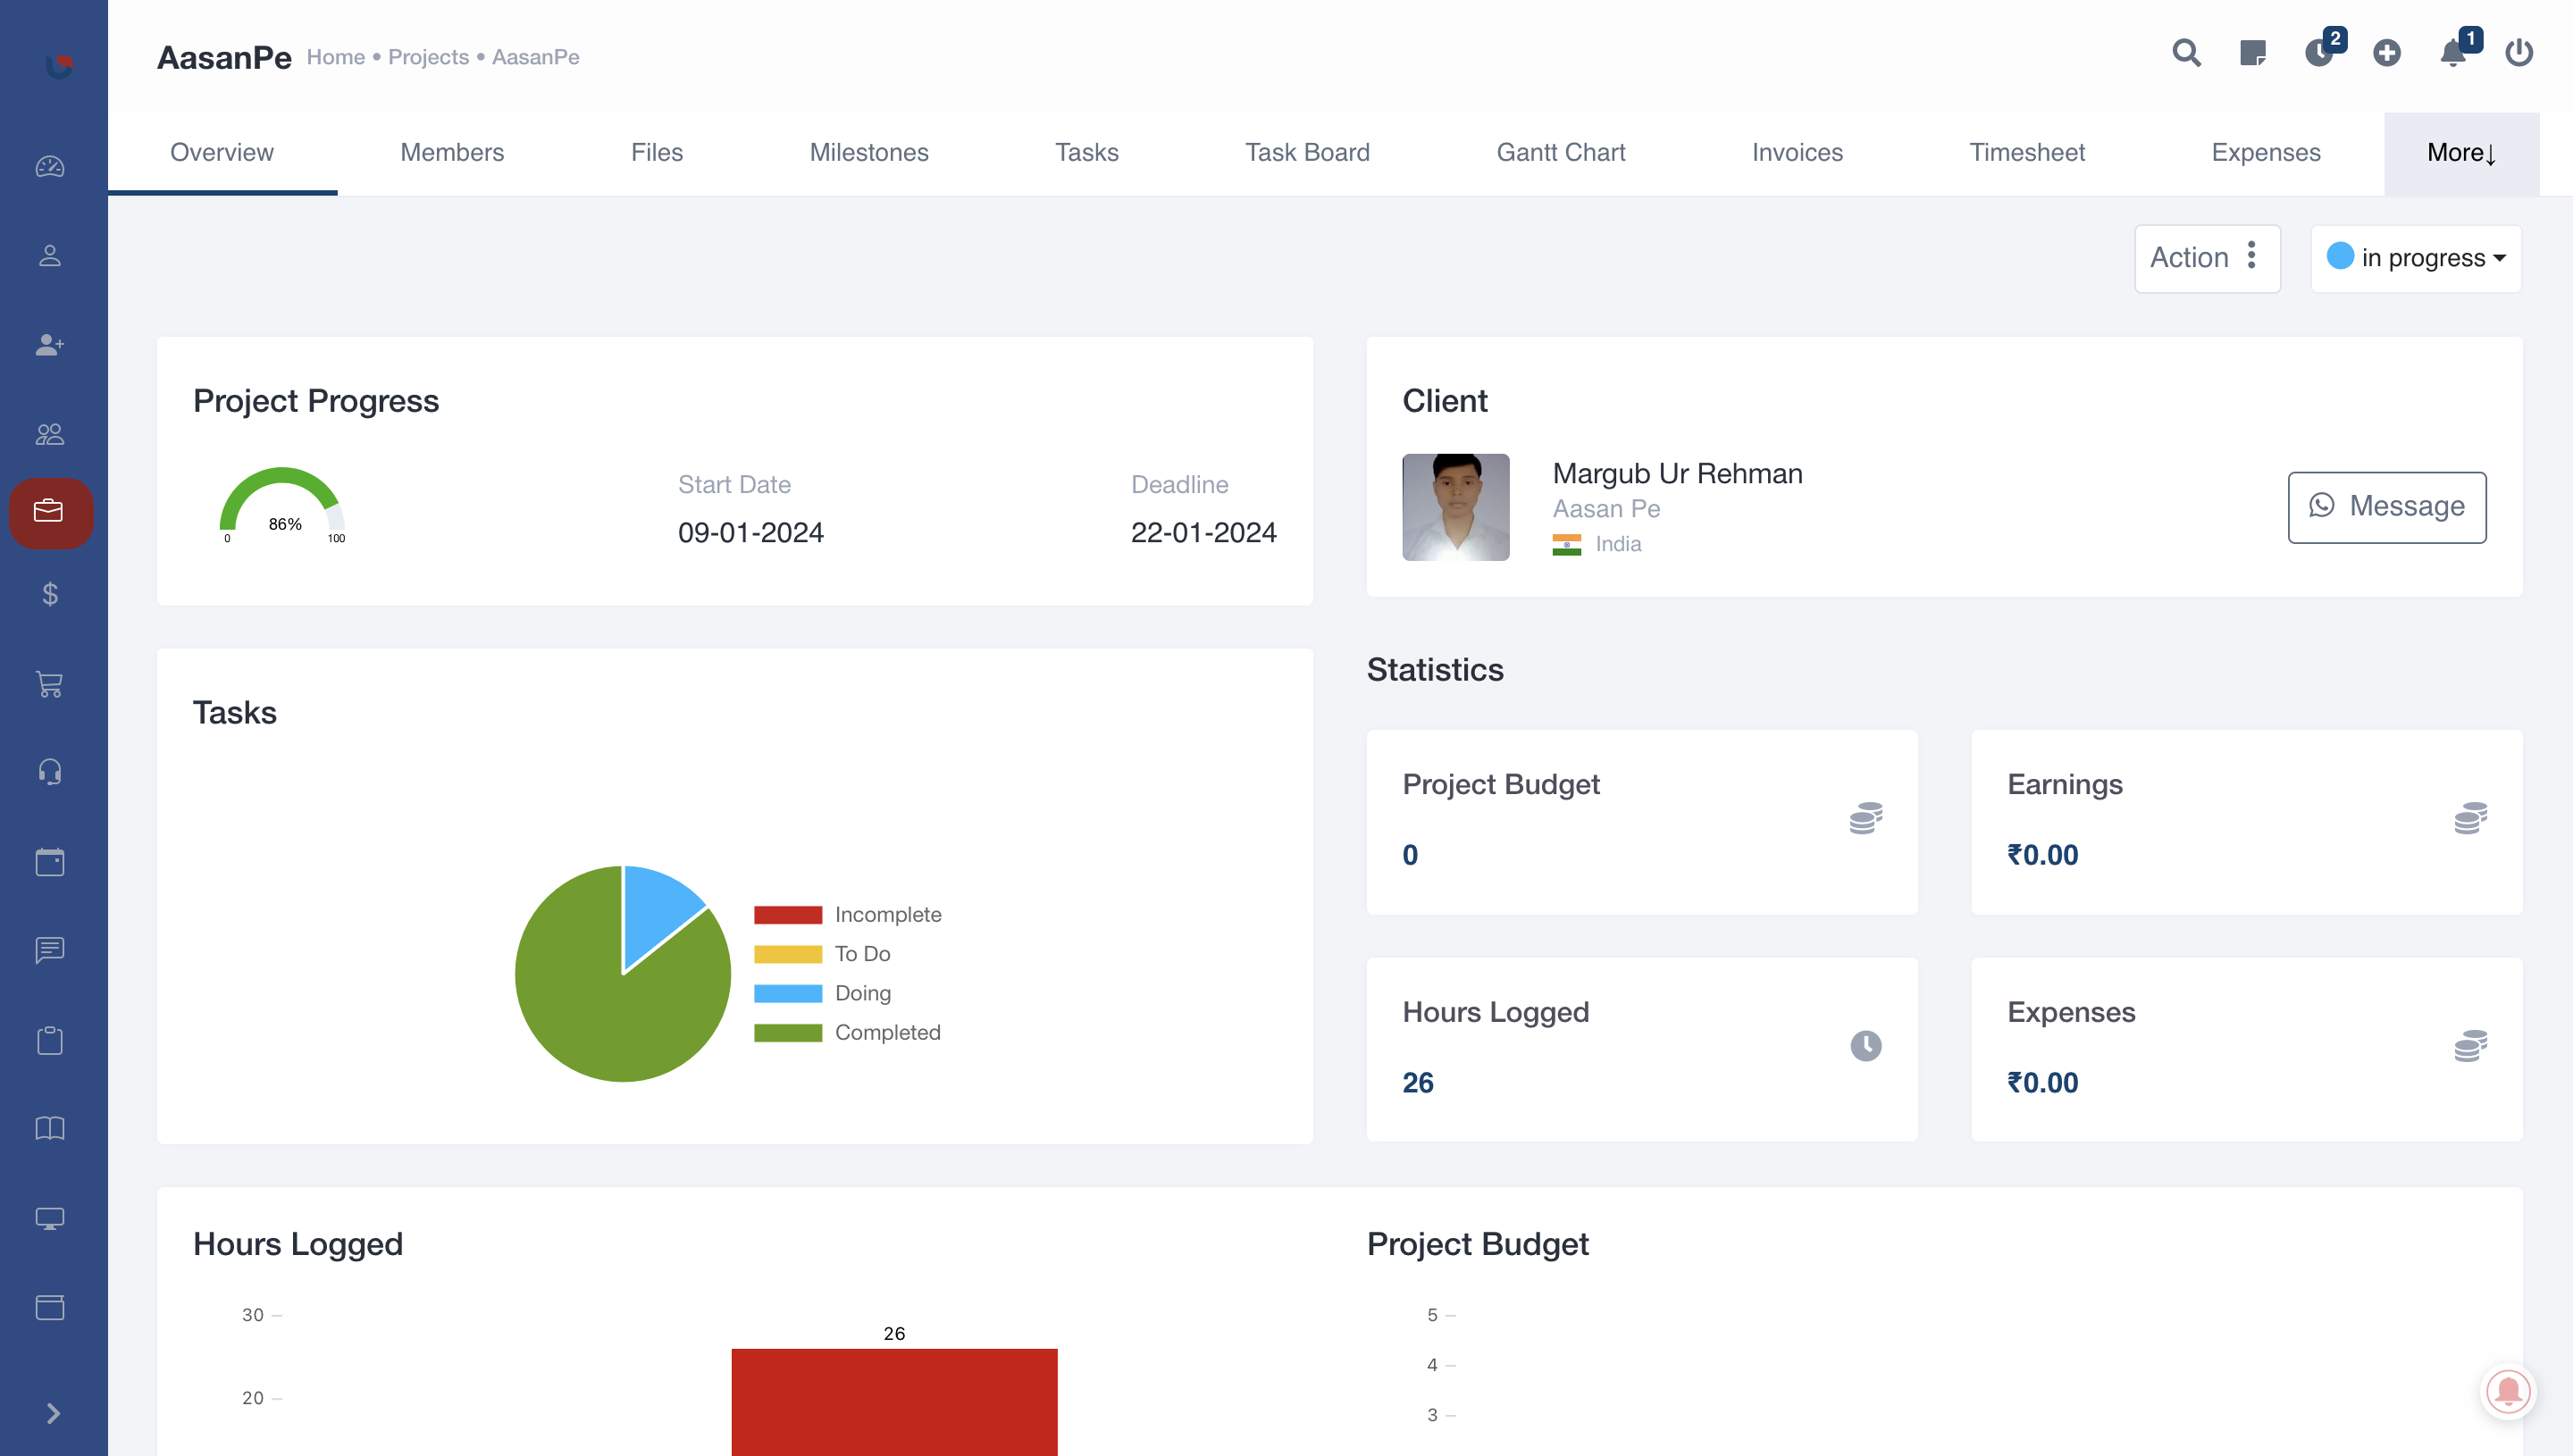Expand the sidebar with bottom chevron

(53, 1413)
